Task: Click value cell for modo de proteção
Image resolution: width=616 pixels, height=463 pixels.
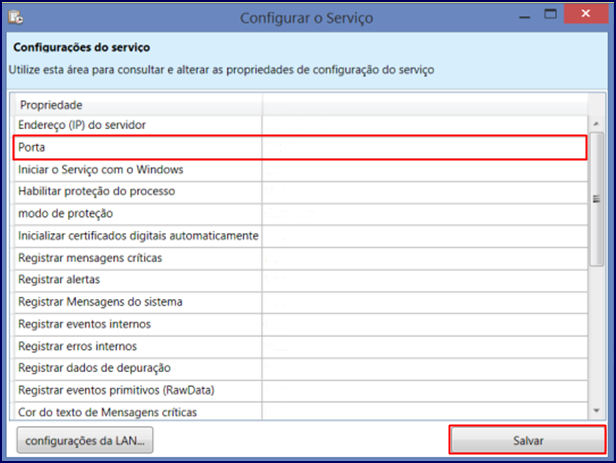Action: (425, 214)
